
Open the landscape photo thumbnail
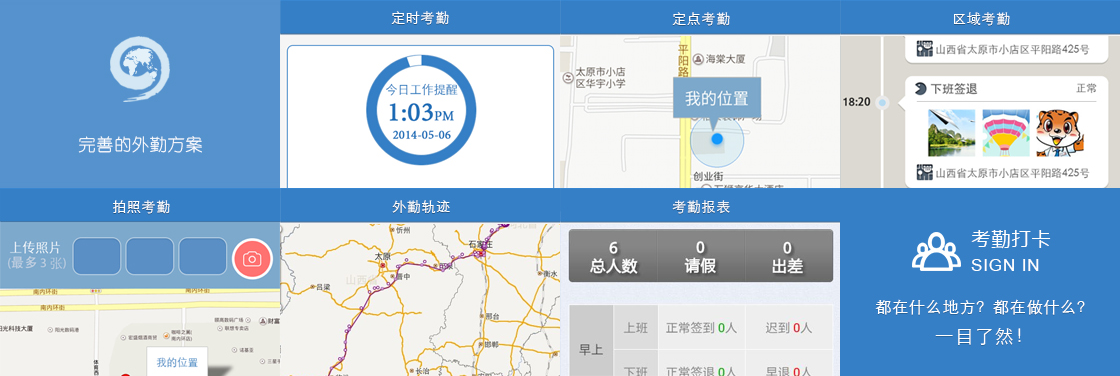[x=951, y=133]
